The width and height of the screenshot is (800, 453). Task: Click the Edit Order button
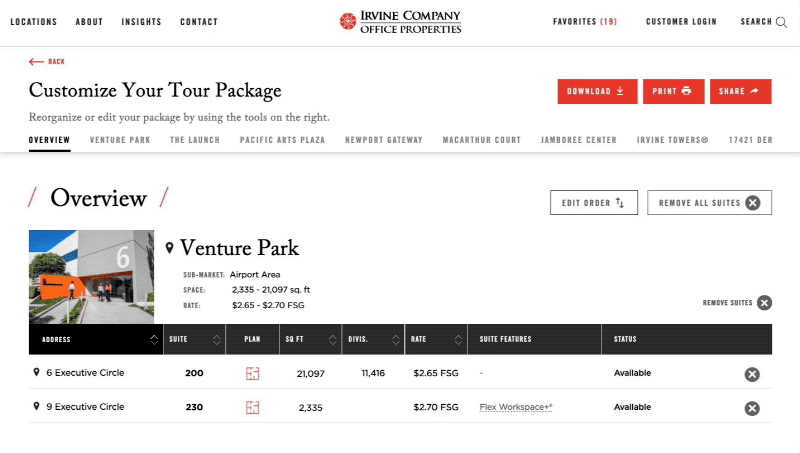[x=594, y=203]
